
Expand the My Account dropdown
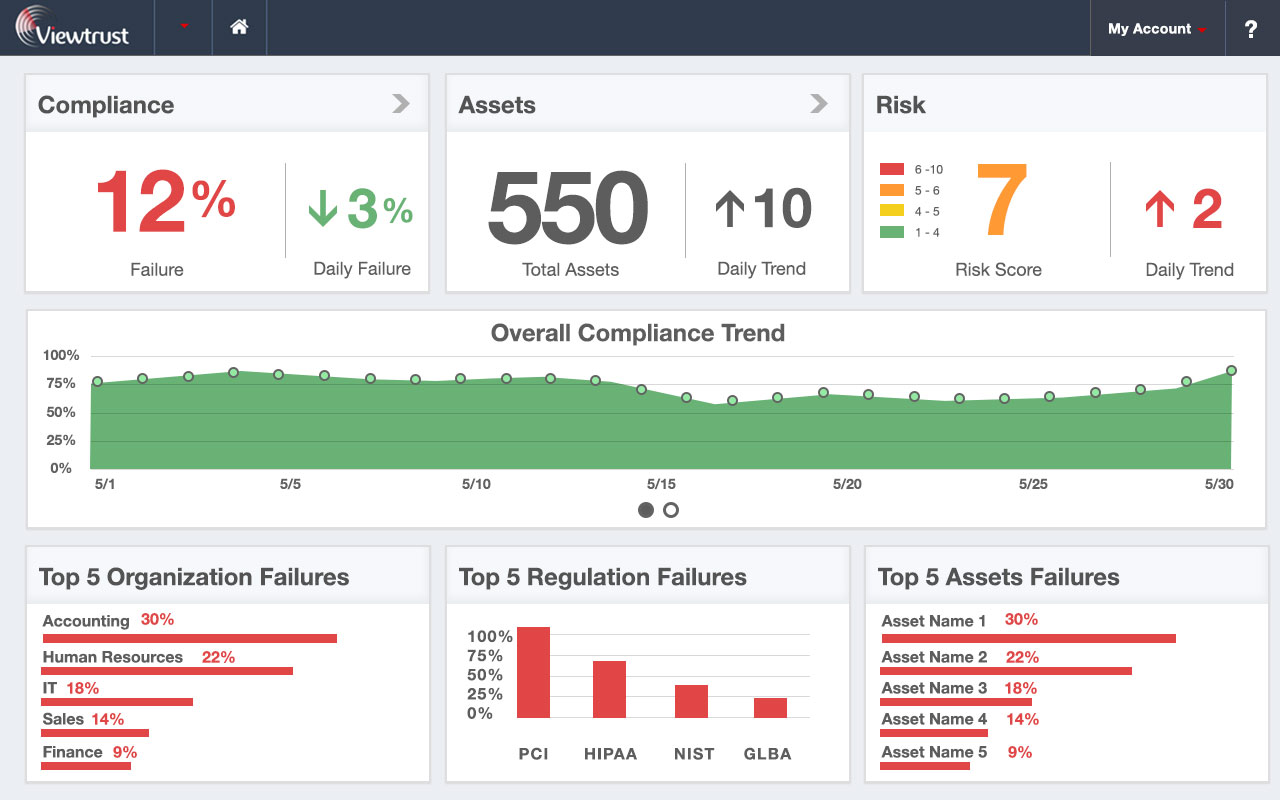pos(1156,29)
